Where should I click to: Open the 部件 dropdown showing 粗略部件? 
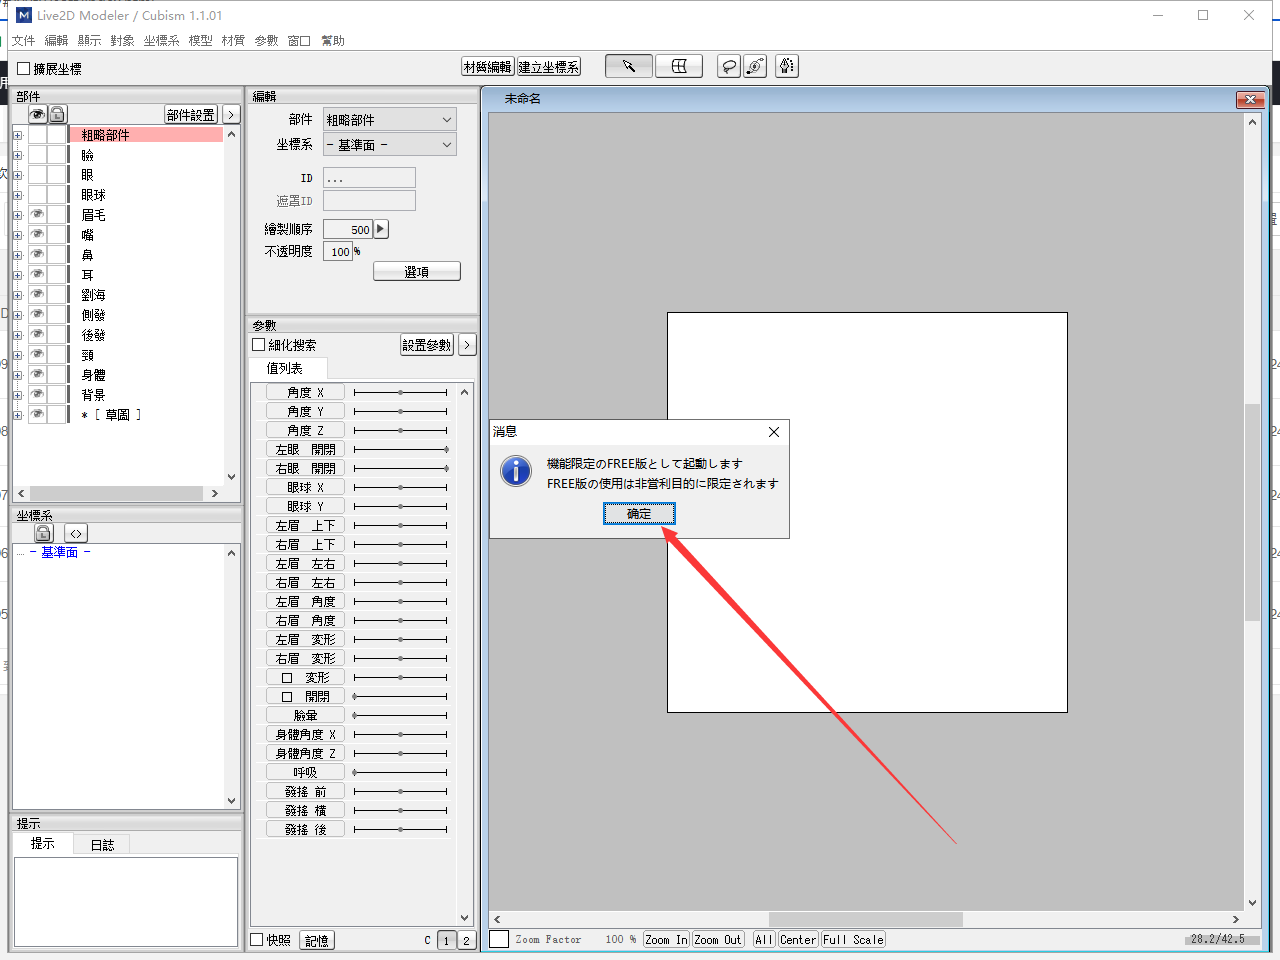pyautogui.click(x=389, y=120)
